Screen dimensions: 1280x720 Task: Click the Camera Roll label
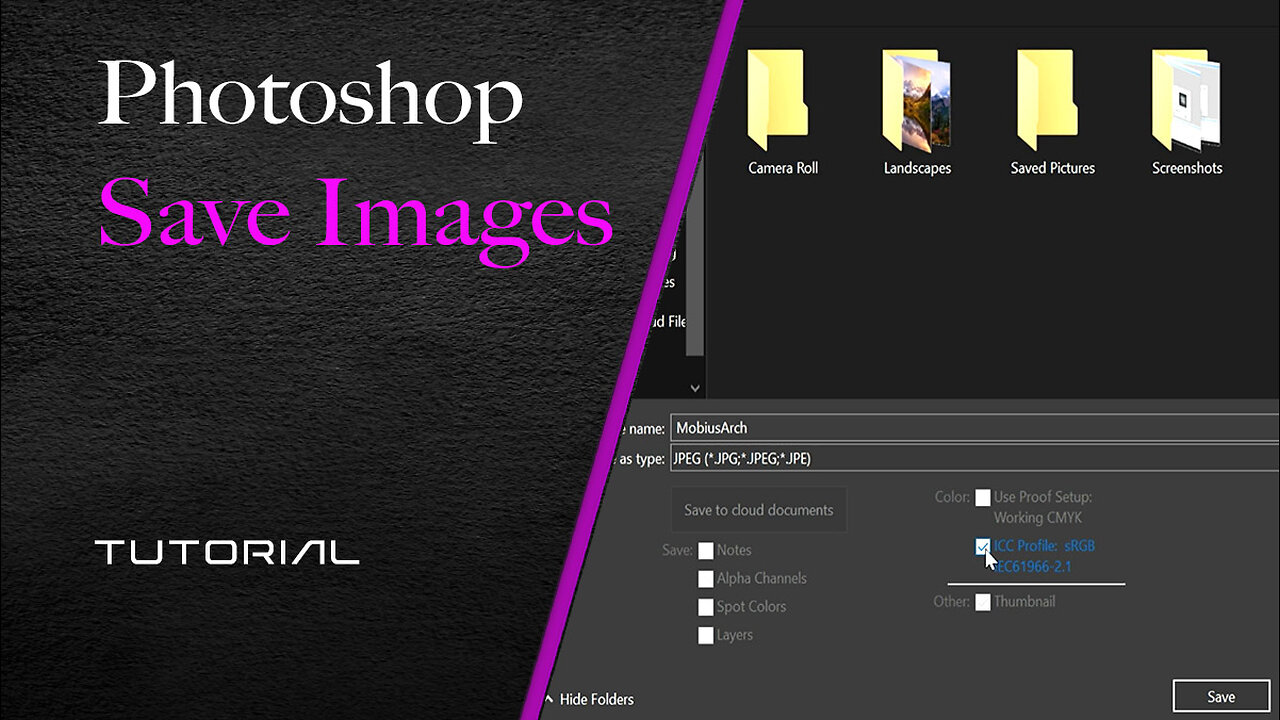783,168
